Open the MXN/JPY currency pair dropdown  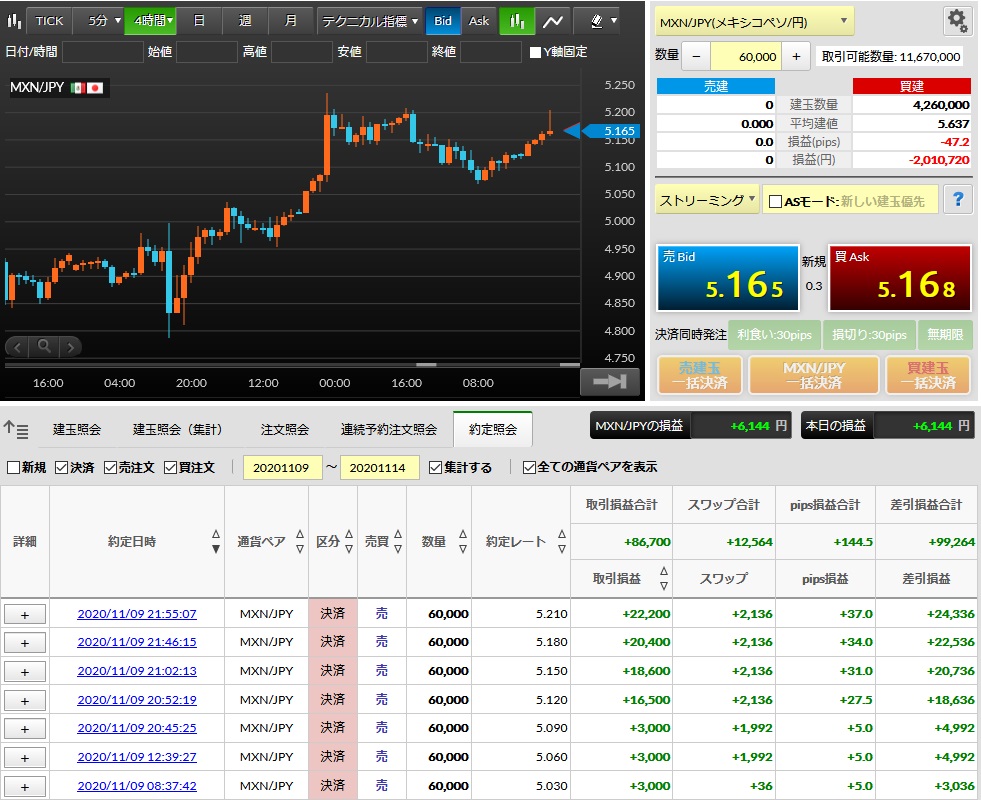click(754, 23)
